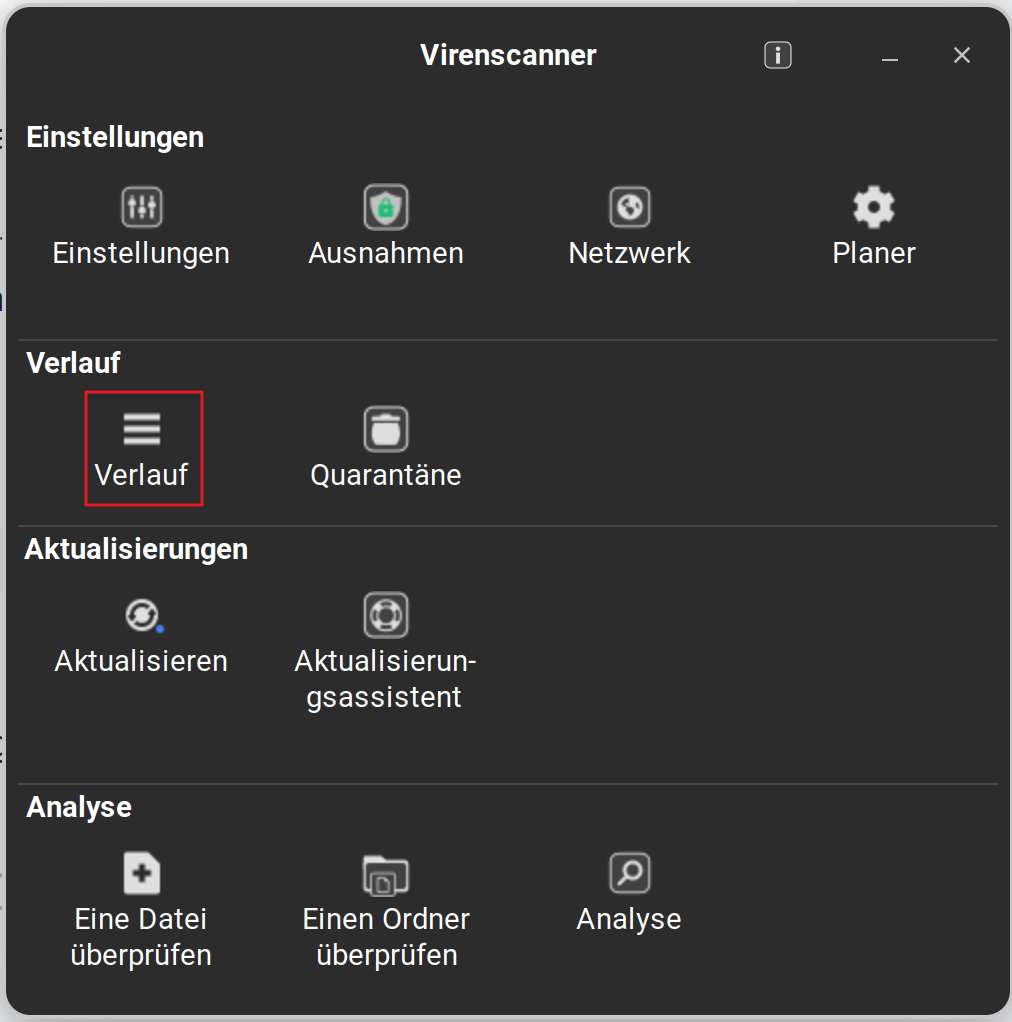The height and width of the screenshot is (1022, 1012).
Task: Click the "Quarantäne" text label
Action: [386, 475]
